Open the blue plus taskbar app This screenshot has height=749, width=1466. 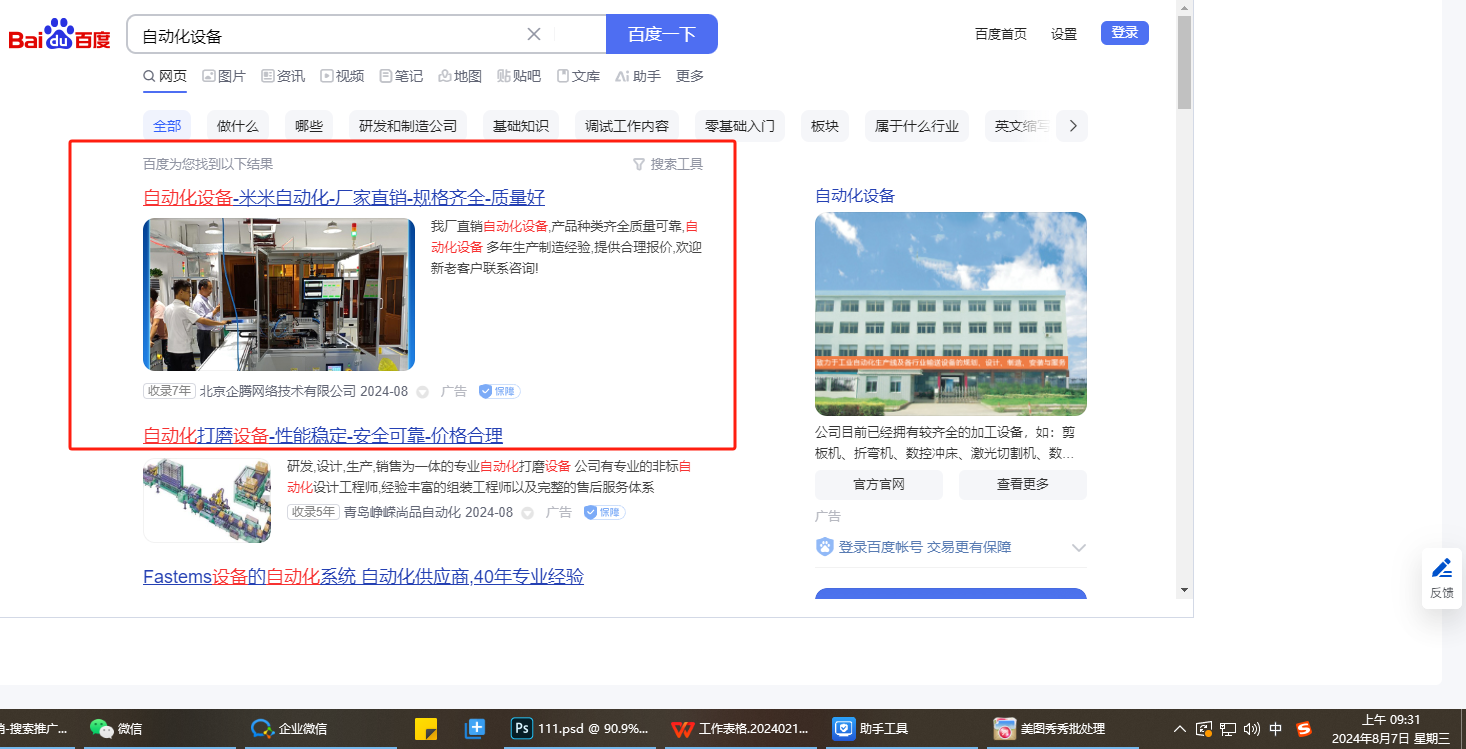475,728
